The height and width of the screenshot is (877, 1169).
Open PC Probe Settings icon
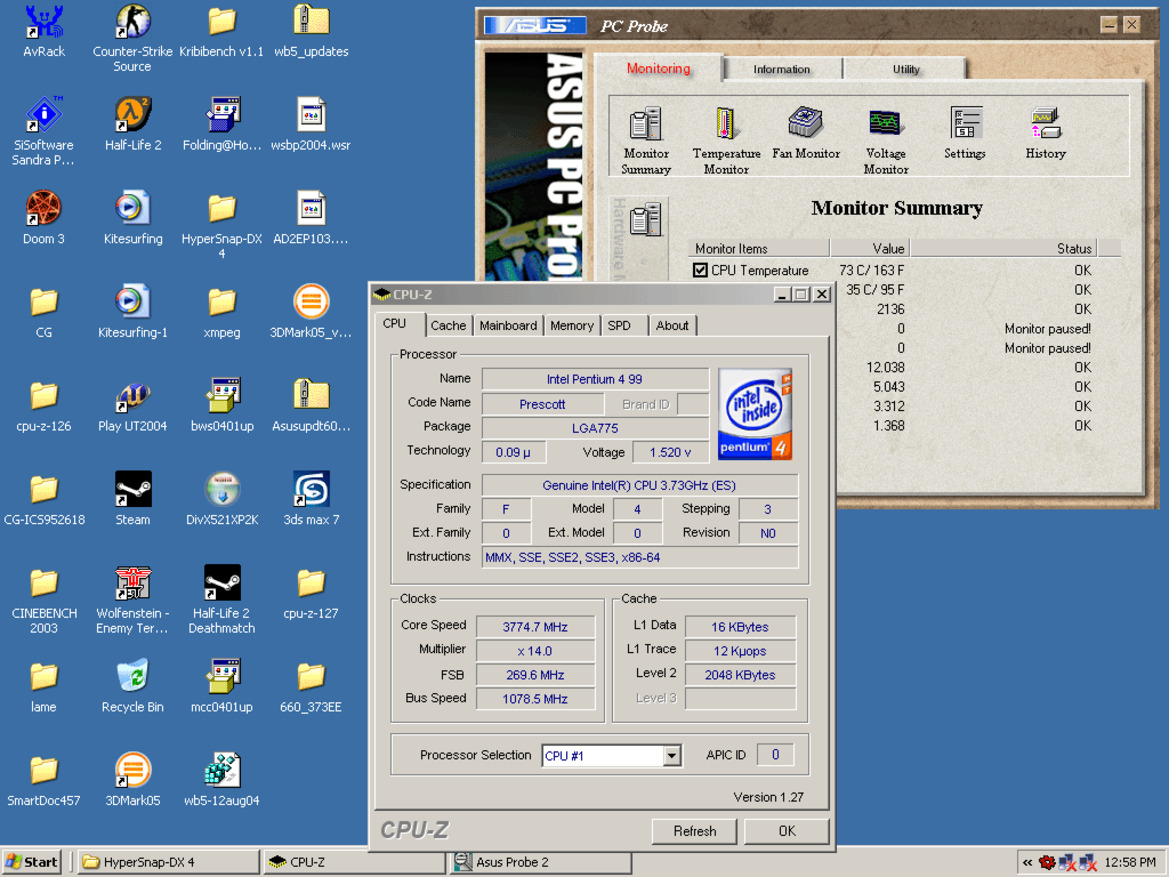pyautogui.click(x=965, y=133)
